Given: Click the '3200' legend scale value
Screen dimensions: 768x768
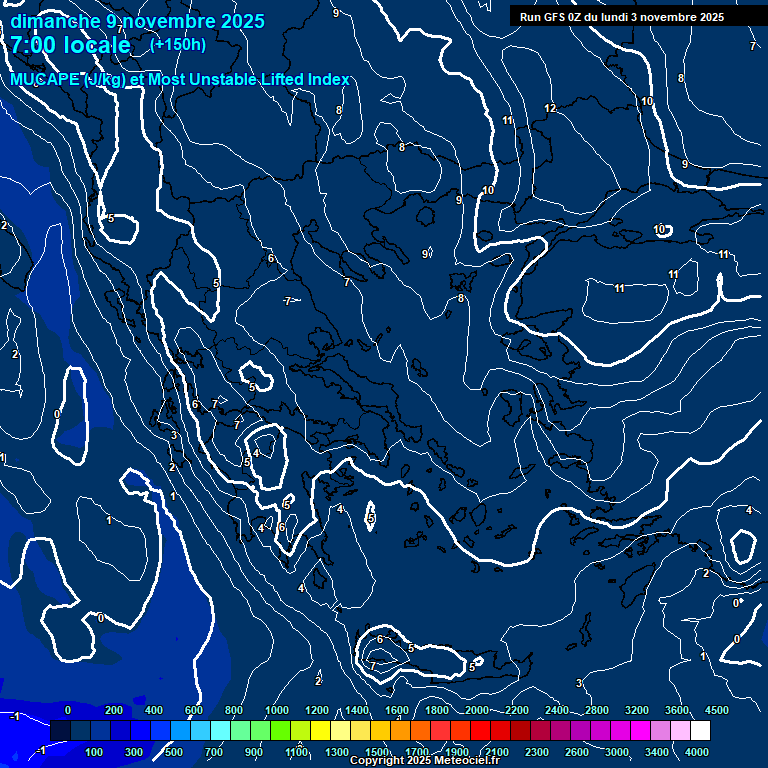Looking at the screenshot, I should tap(637, 710).
